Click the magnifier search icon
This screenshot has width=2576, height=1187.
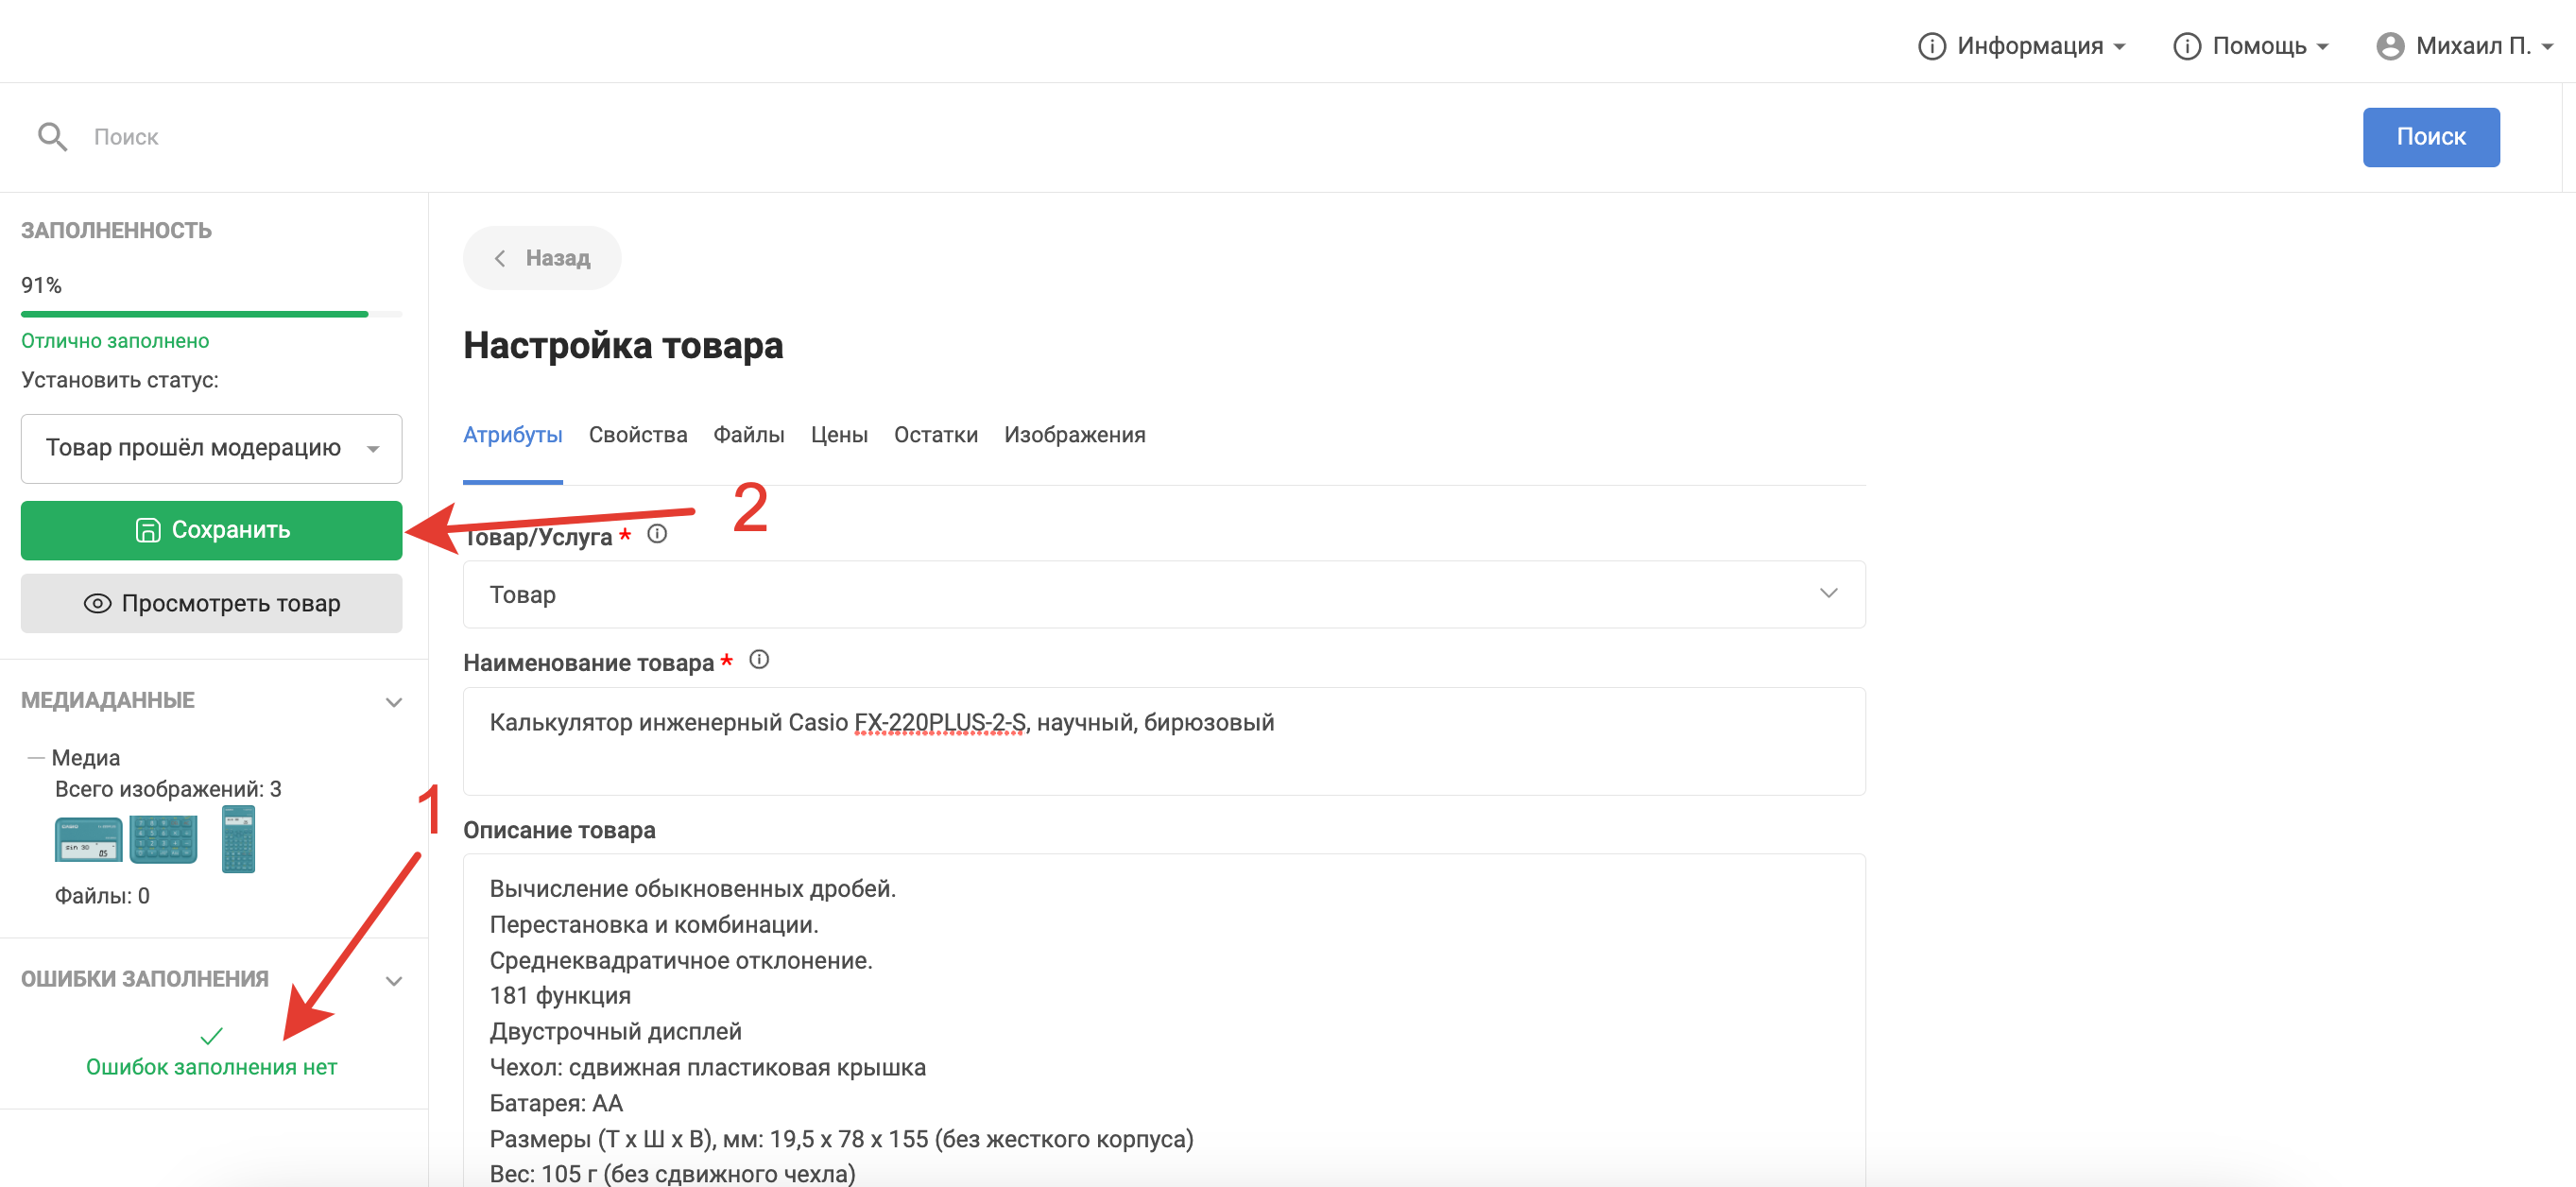pyautogui.click(x=52, y=137)
